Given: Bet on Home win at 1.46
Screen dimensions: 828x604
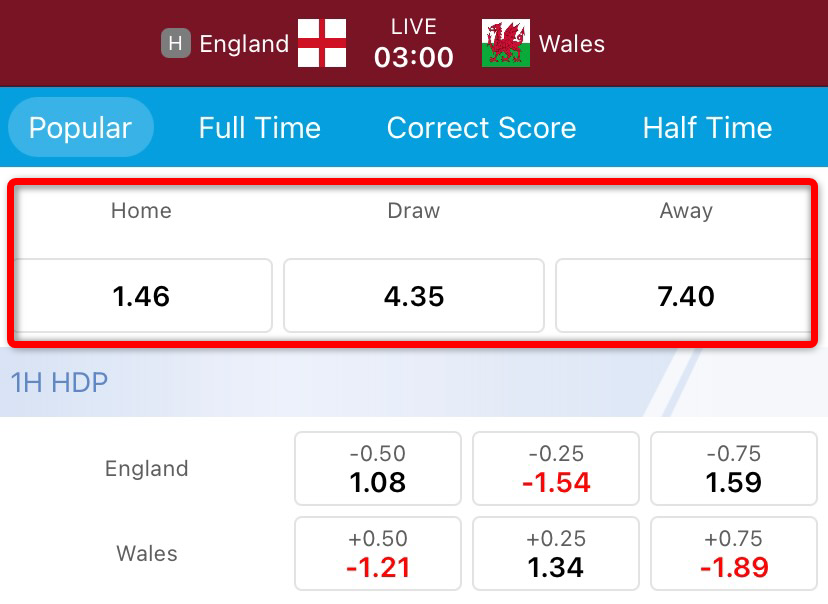Looking at the screenshot, I should click(142, 296).
